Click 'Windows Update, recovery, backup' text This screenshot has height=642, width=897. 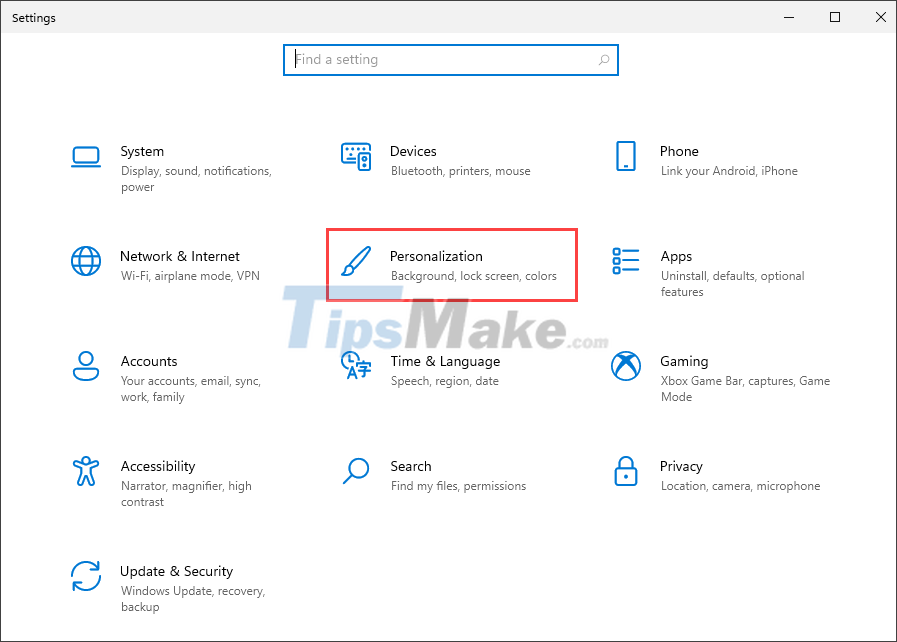tap(193, 599)
